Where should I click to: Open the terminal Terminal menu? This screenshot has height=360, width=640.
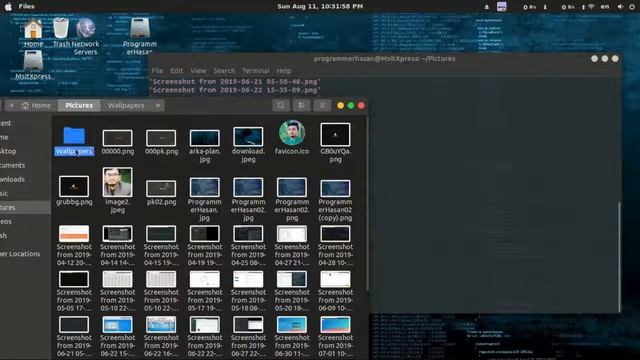coord(256,71)
